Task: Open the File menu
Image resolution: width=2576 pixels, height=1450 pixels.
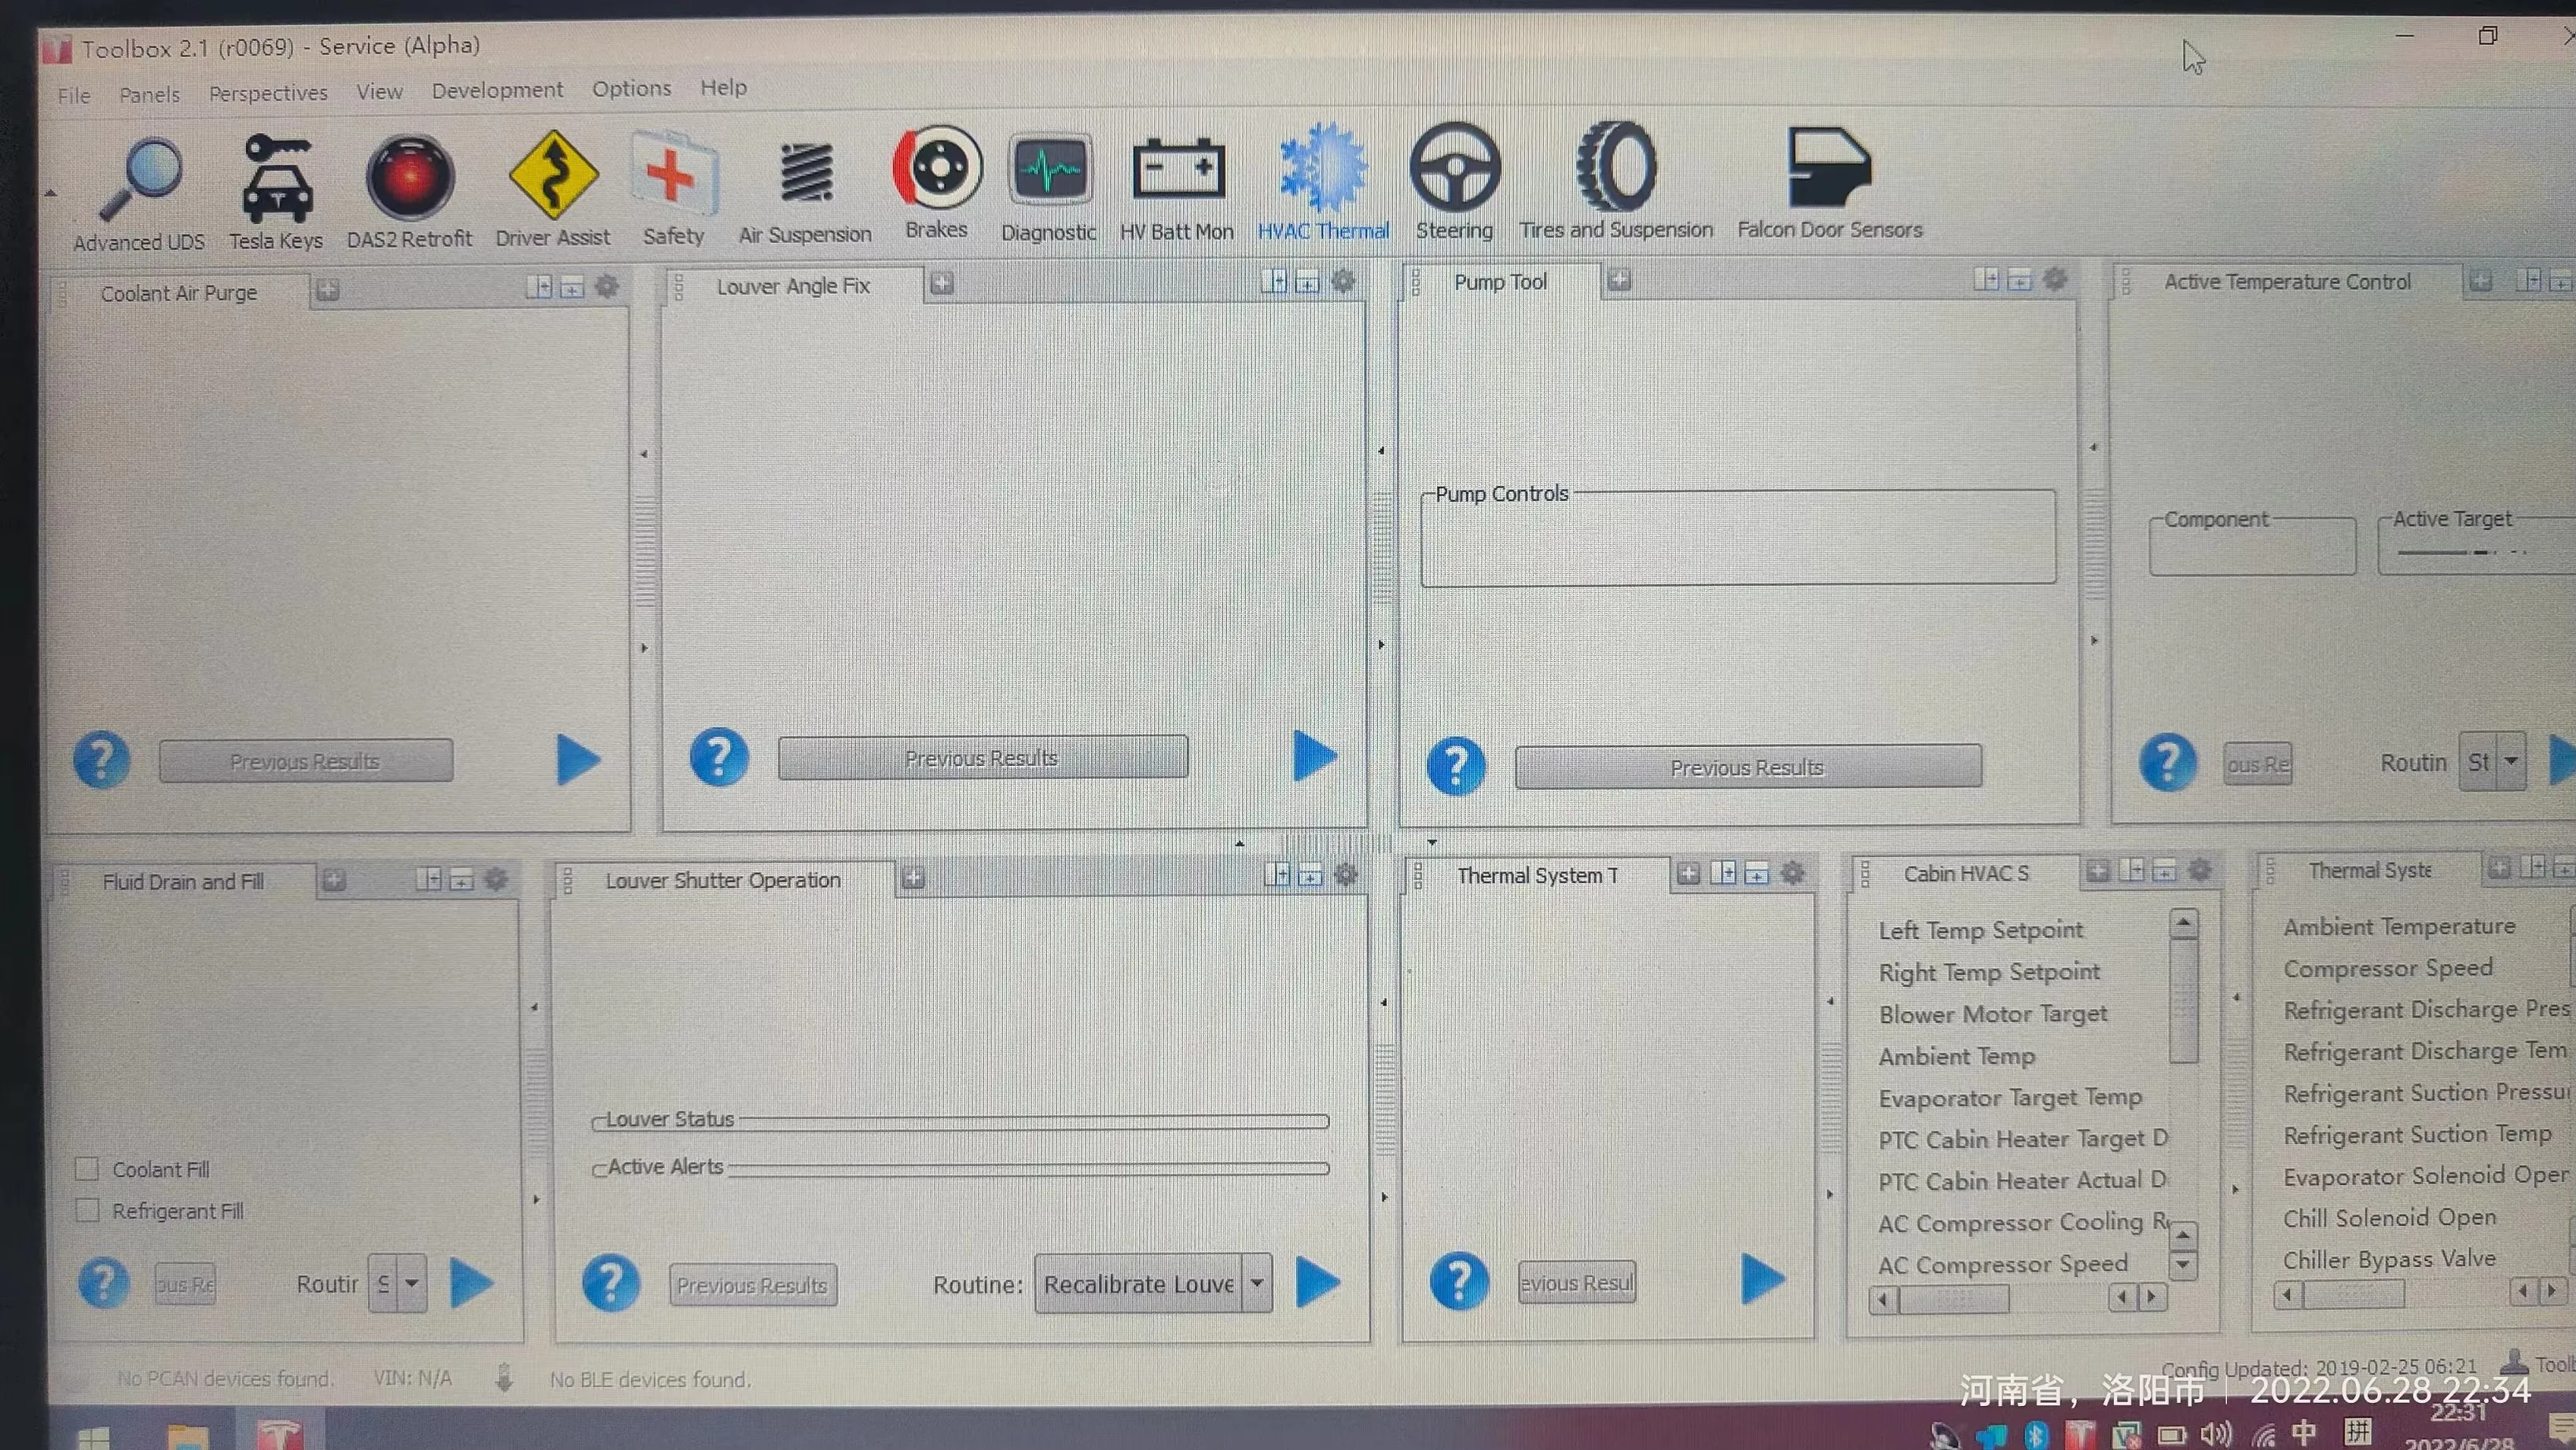Action: (74, 95)
